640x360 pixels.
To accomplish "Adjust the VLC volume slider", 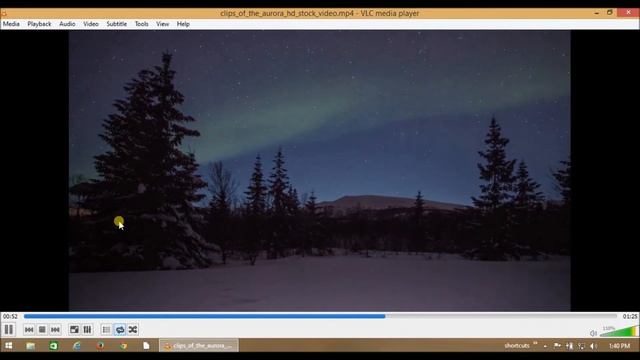I will coord(618,331).
